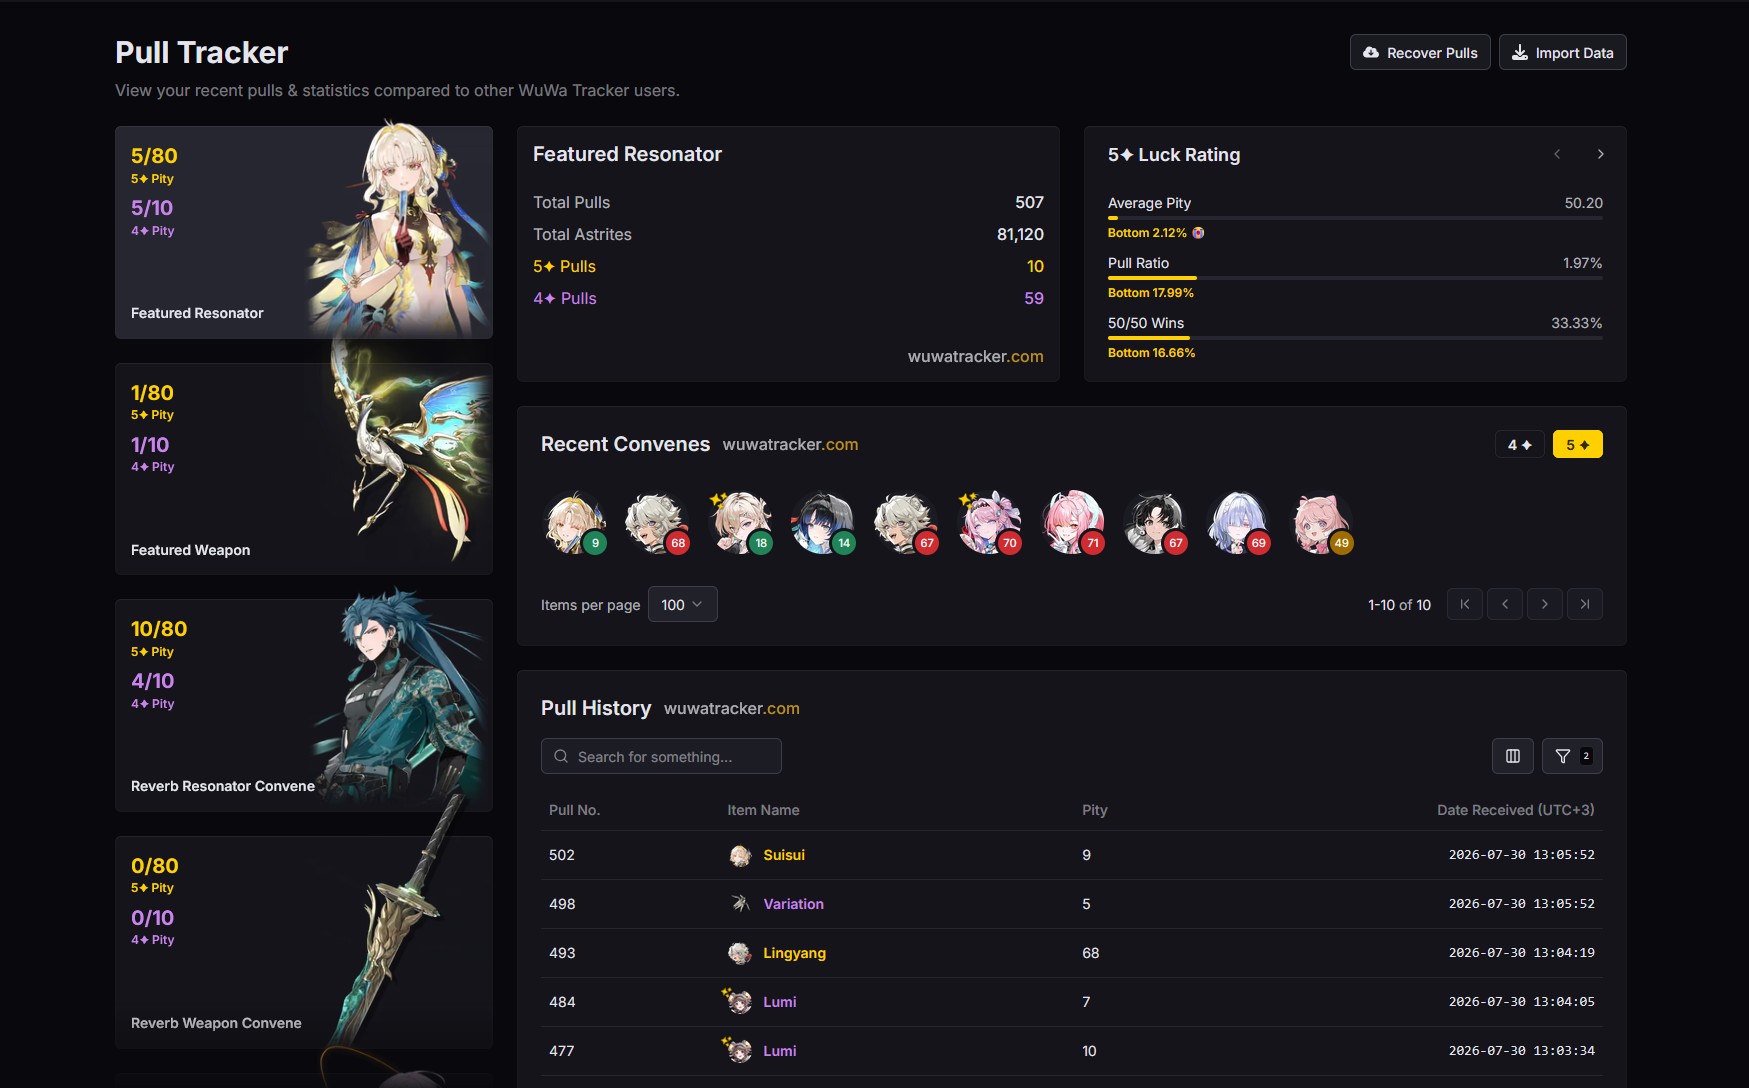Select the avatar with pity badge 49

pyautogui.click(x=1321, y=523)
